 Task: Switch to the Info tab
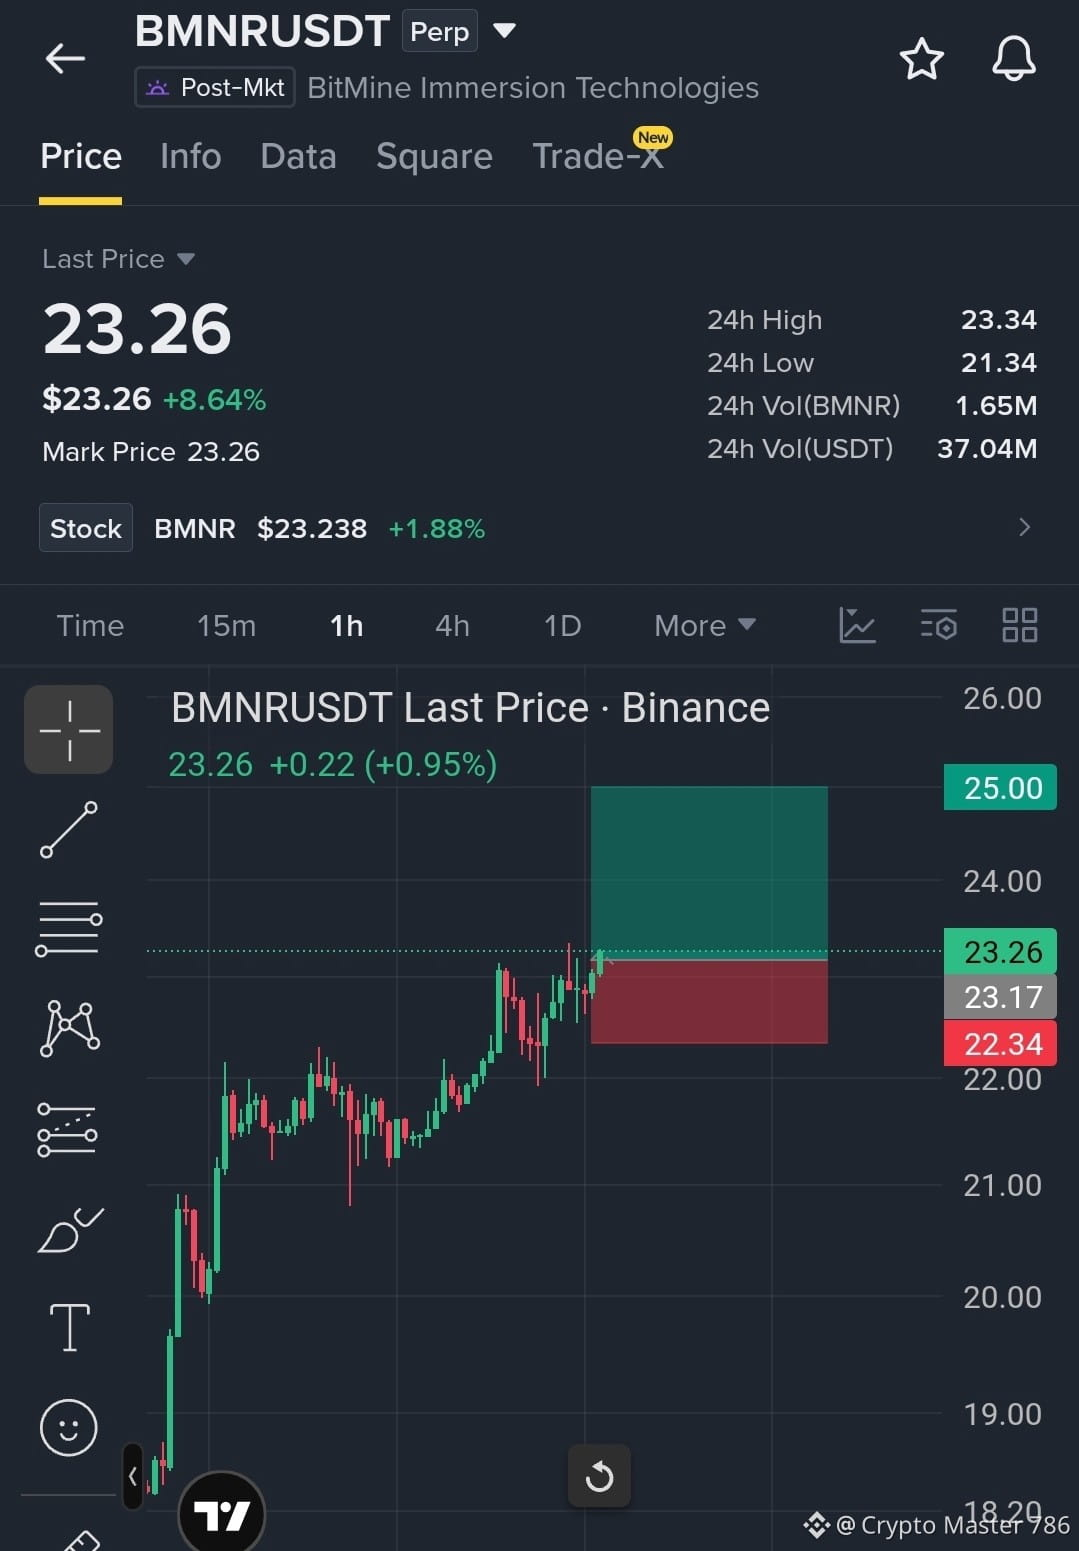pyautogui.click(x=191, y=157)
